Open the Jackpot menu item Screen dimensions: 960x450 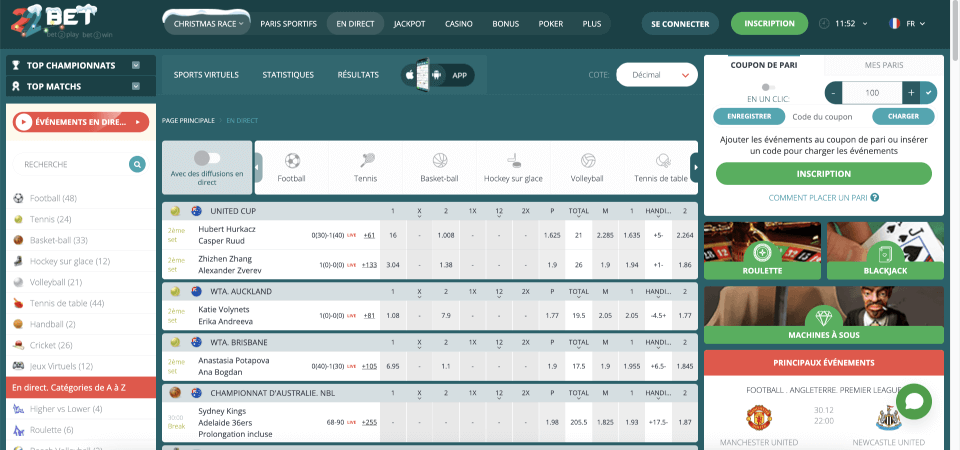pyautogui.click(x=410, y=24)
